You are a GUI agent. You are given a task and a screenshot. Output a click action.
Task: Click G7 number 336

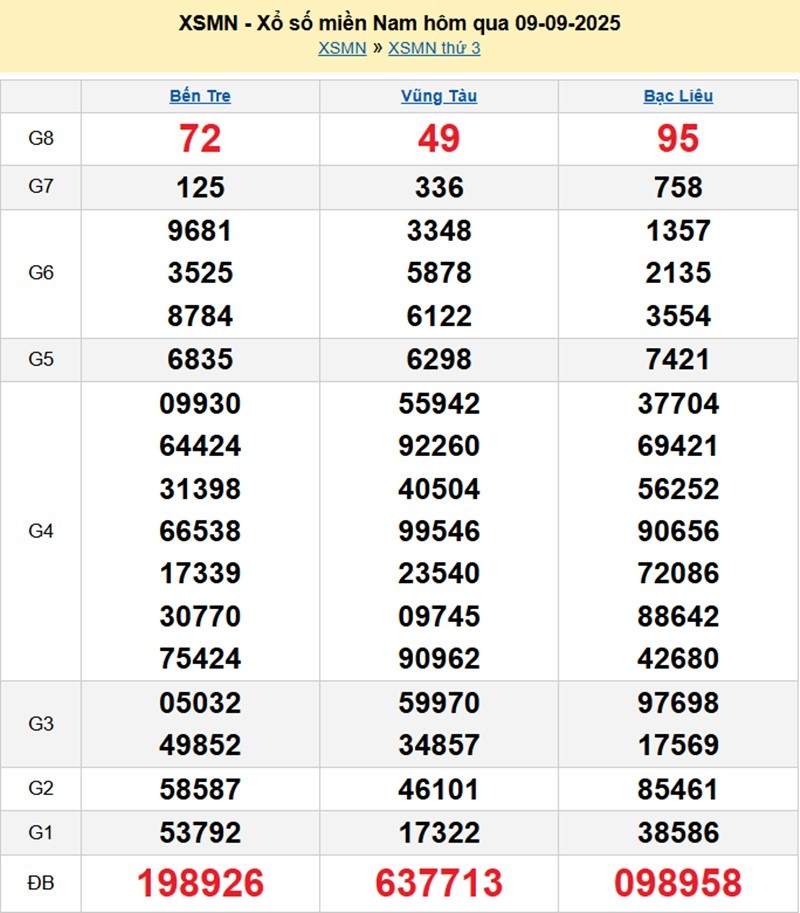point(439,187)
